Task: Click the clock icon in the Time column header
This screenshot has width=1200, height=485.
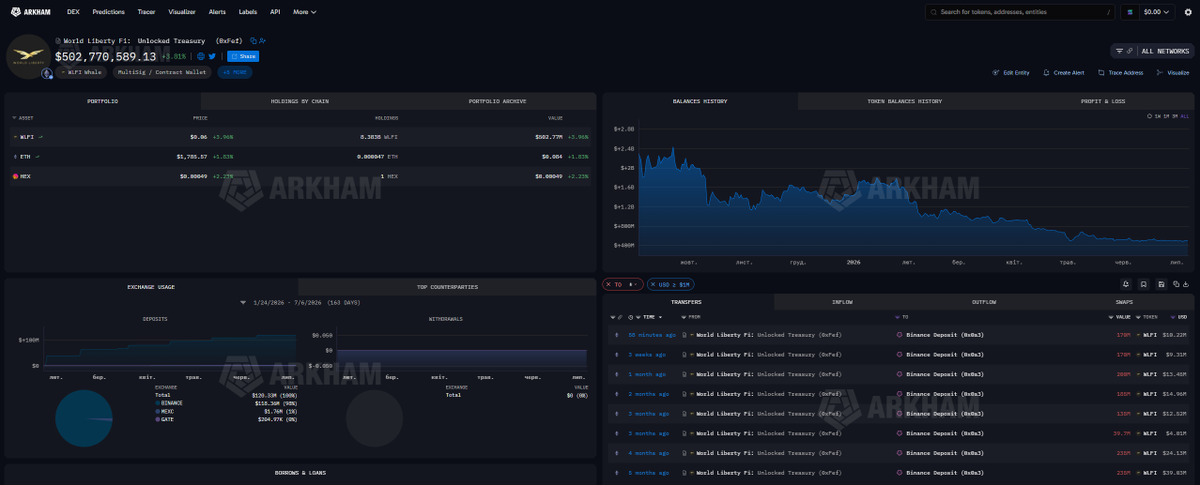Action: tap(631, 317)
